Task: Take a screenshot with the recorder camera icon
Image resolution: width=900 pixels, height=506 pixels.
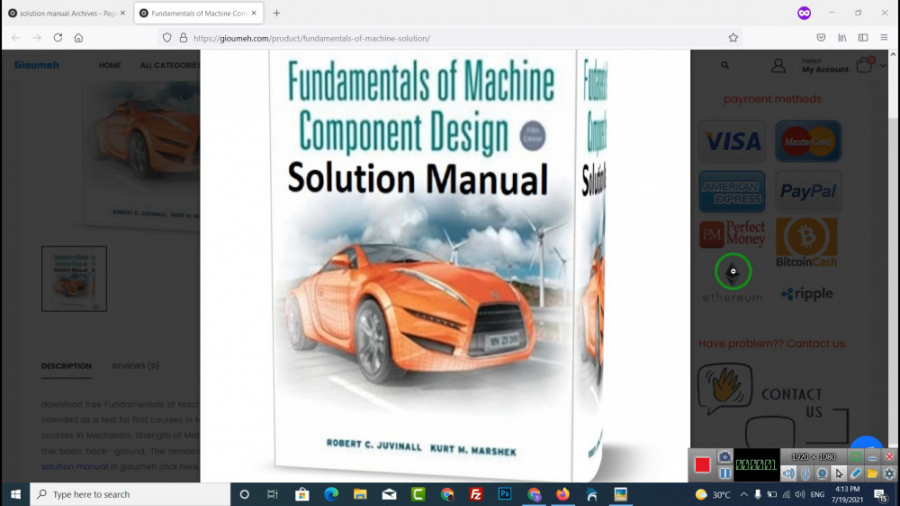Action: pos(725,457)
